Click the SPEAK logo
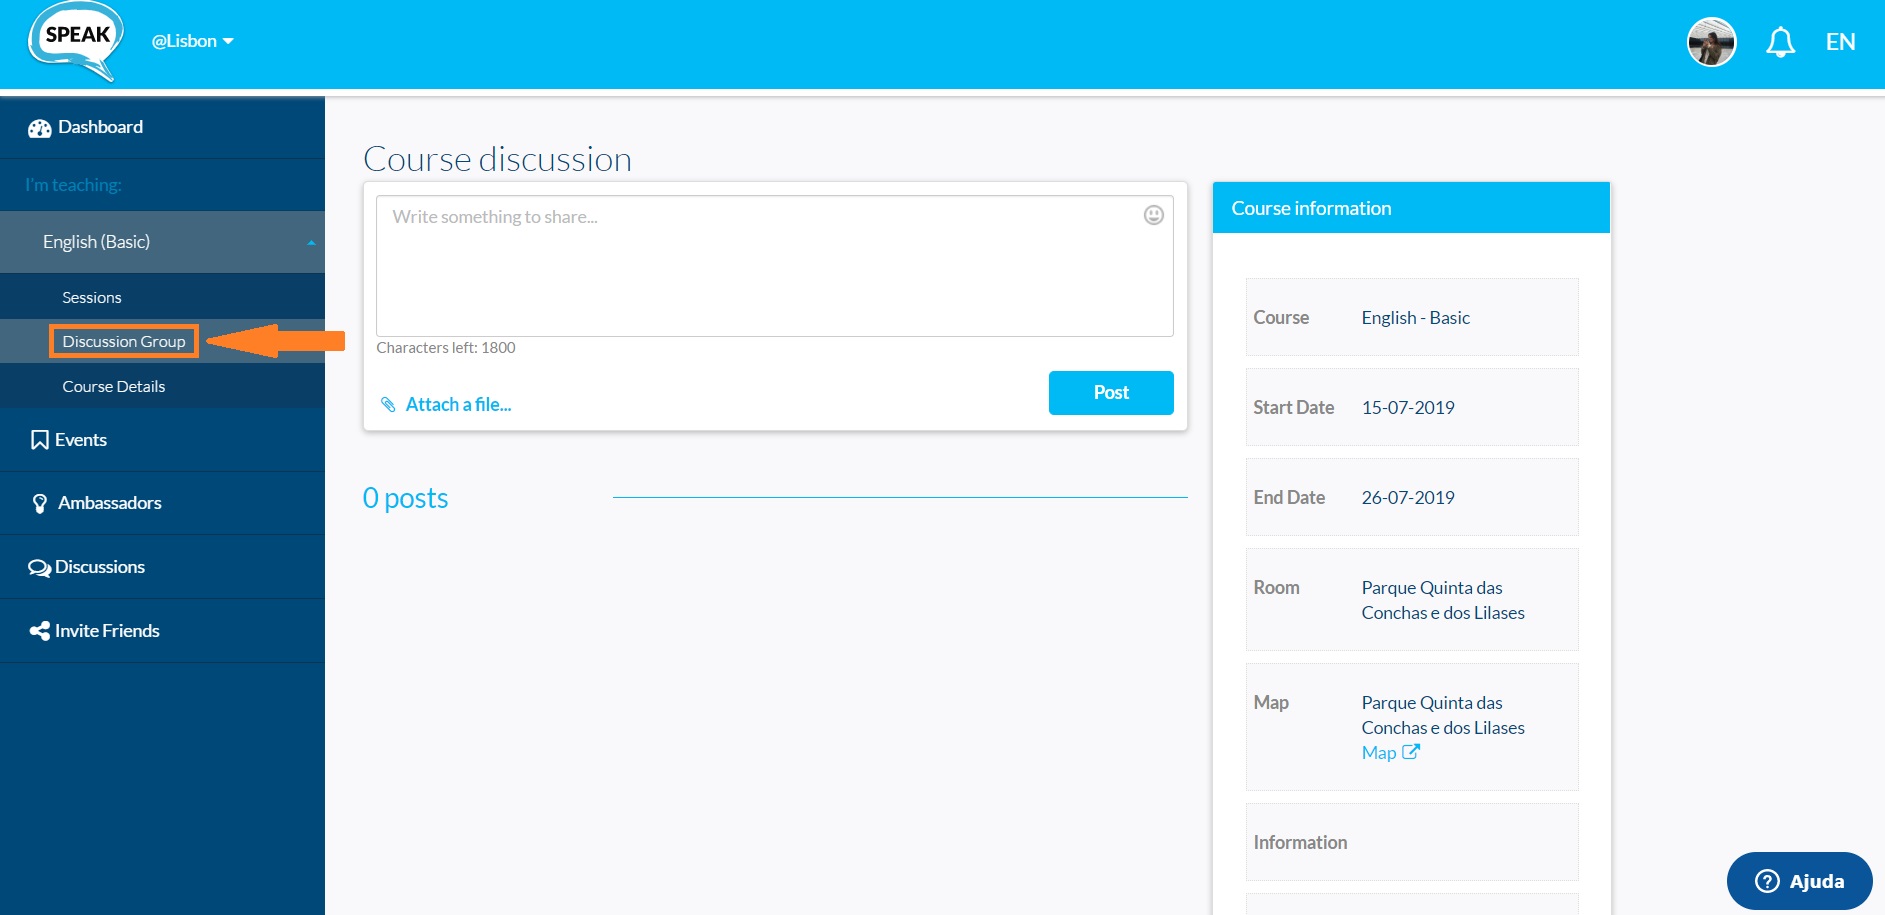1885x915 pixels. tap(76, 41)
